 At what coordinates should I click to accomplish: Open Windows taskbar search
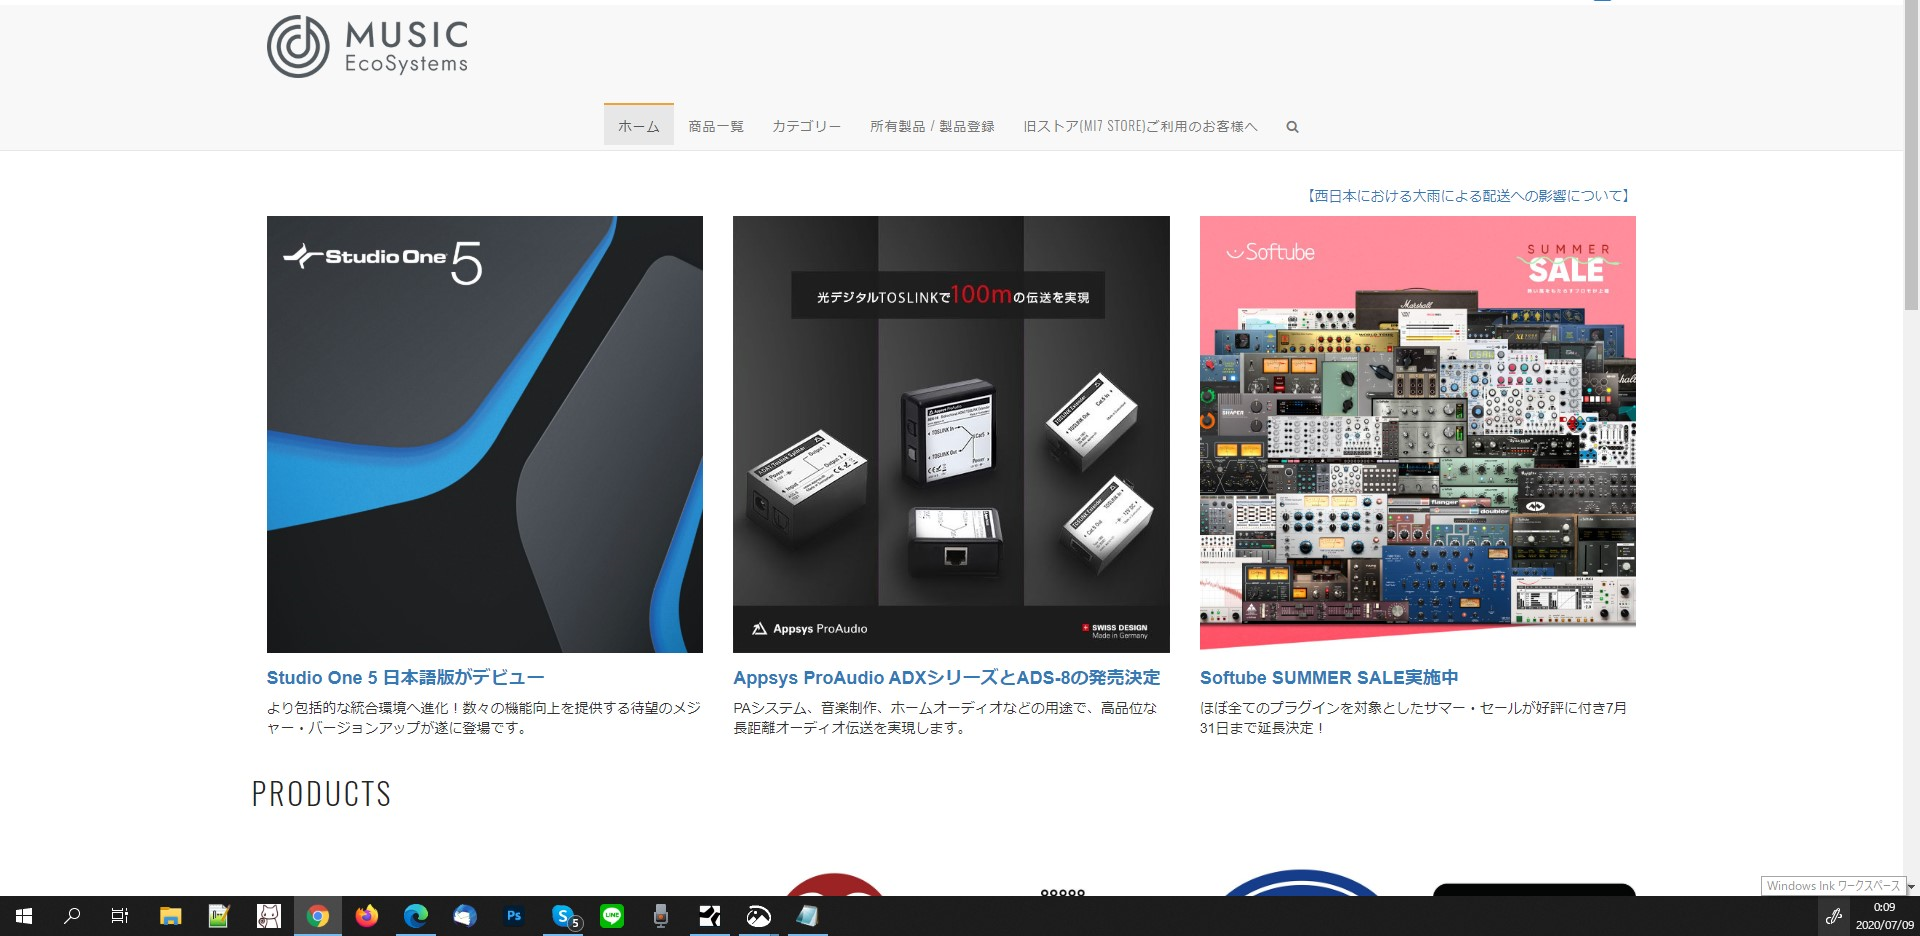point(72,916)
